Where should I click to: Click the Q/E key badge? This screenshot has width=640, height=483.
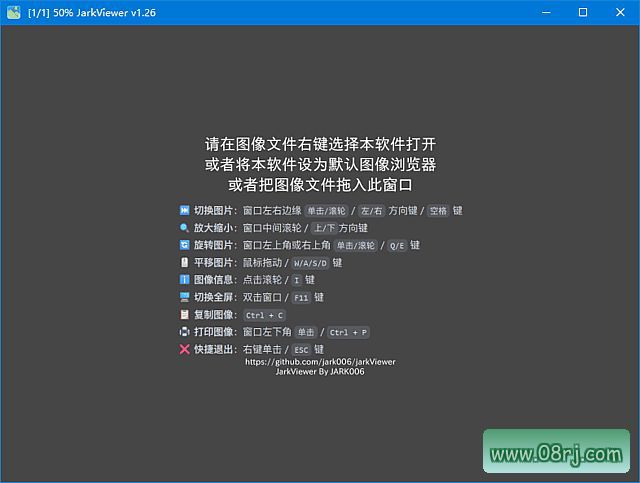click(x=397, y=246)
